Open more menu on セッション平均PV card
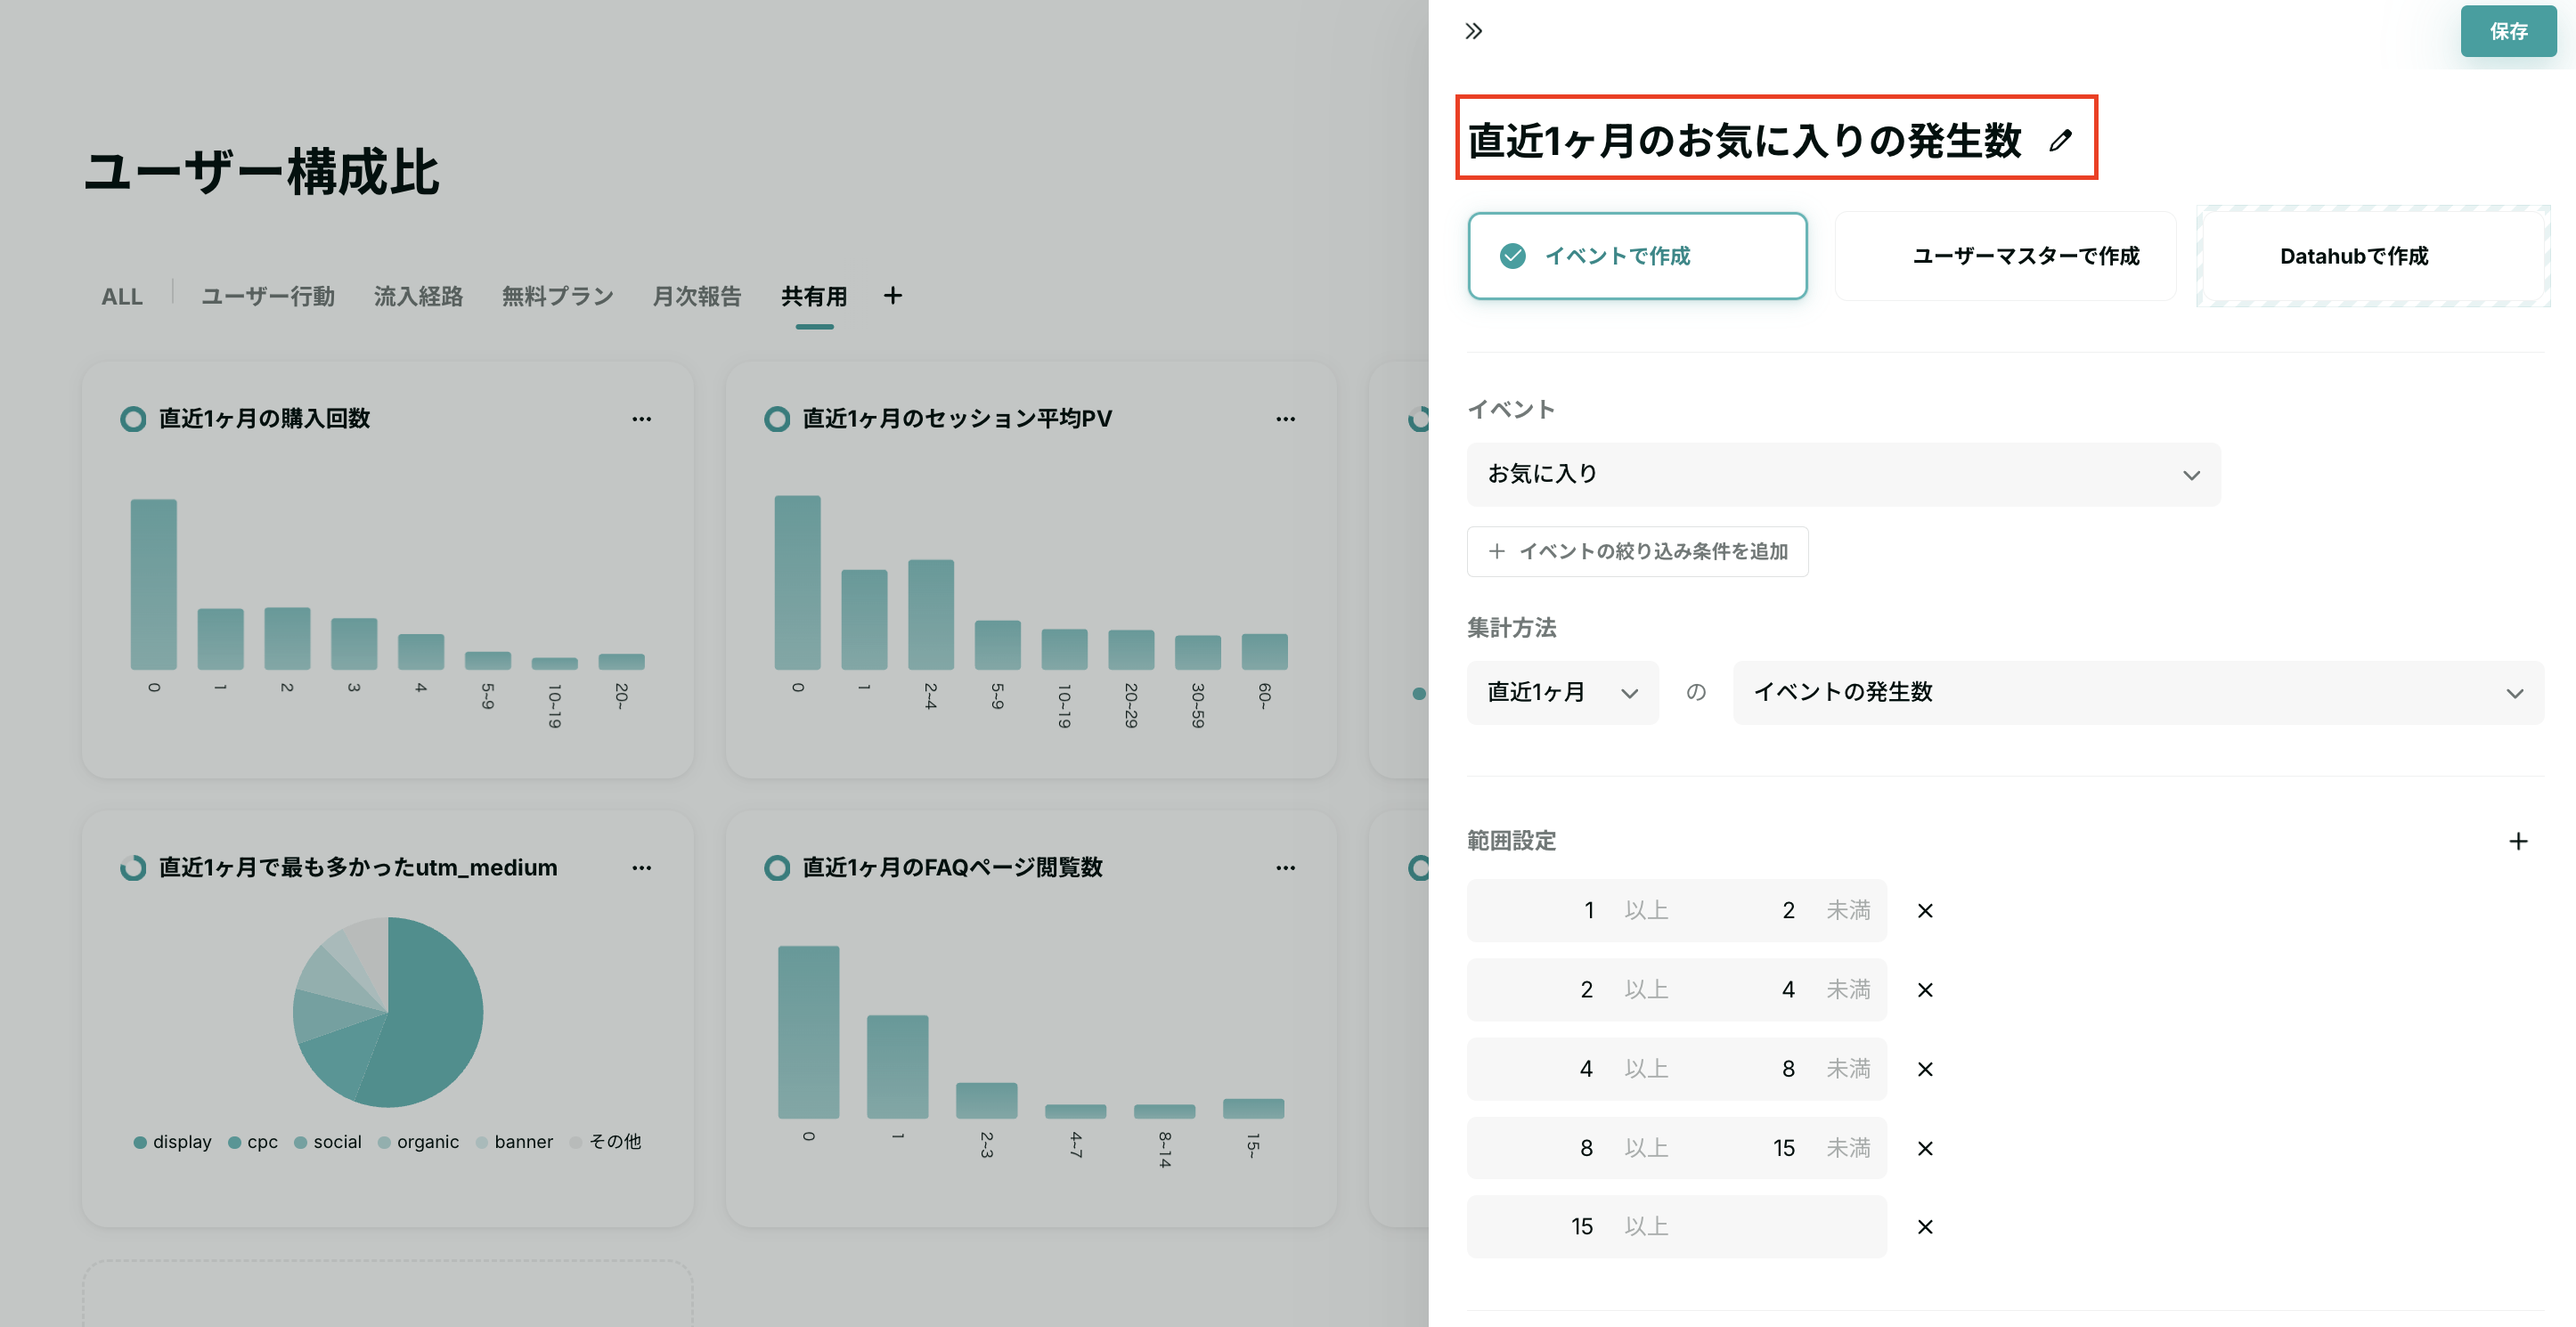Screen dimensions: 2576x1327 (x=1285, y=419)
